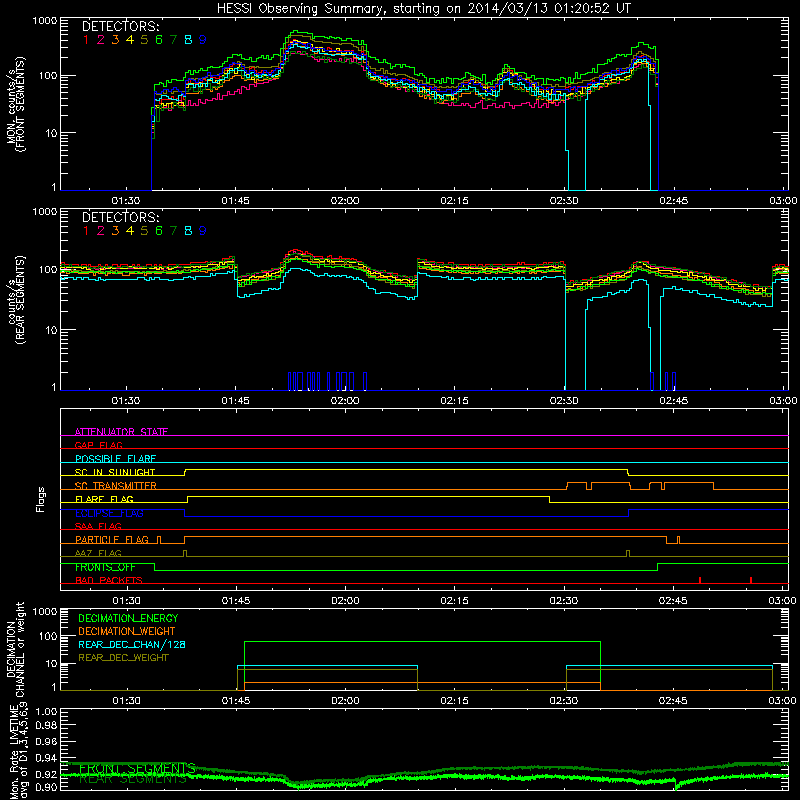Screen dimensions: 800x800
Task: Click the DECIMATION CHANNEL or weight axis title
Action: coord(16,649)
